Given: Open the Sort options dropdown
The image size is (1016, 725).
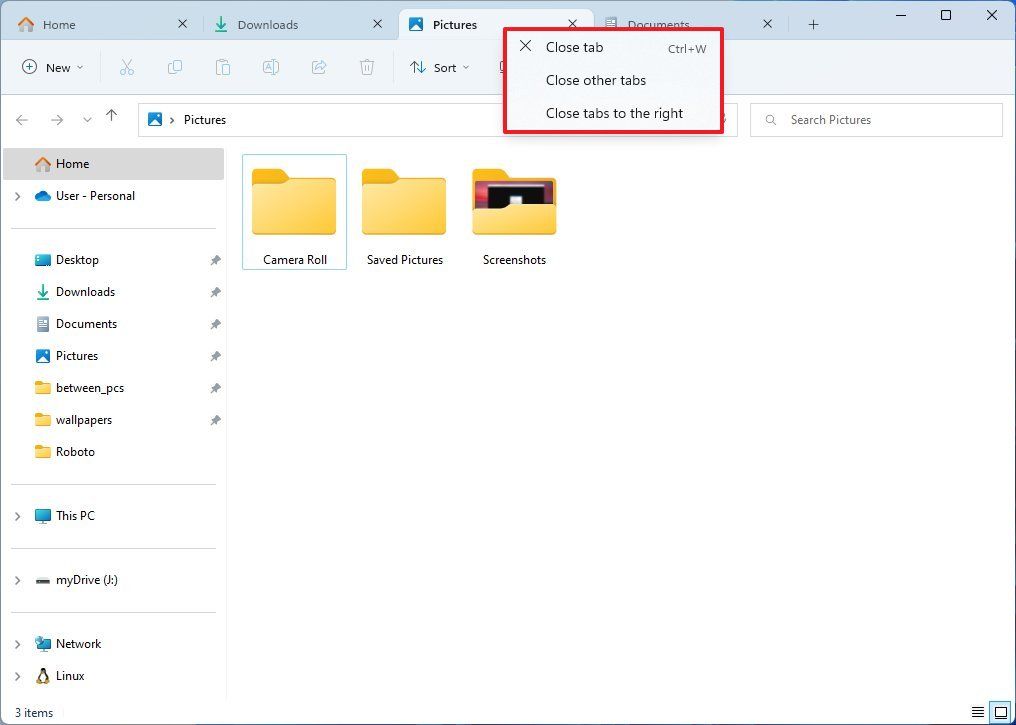Looking at the screenshot, I should coord(439,67).
